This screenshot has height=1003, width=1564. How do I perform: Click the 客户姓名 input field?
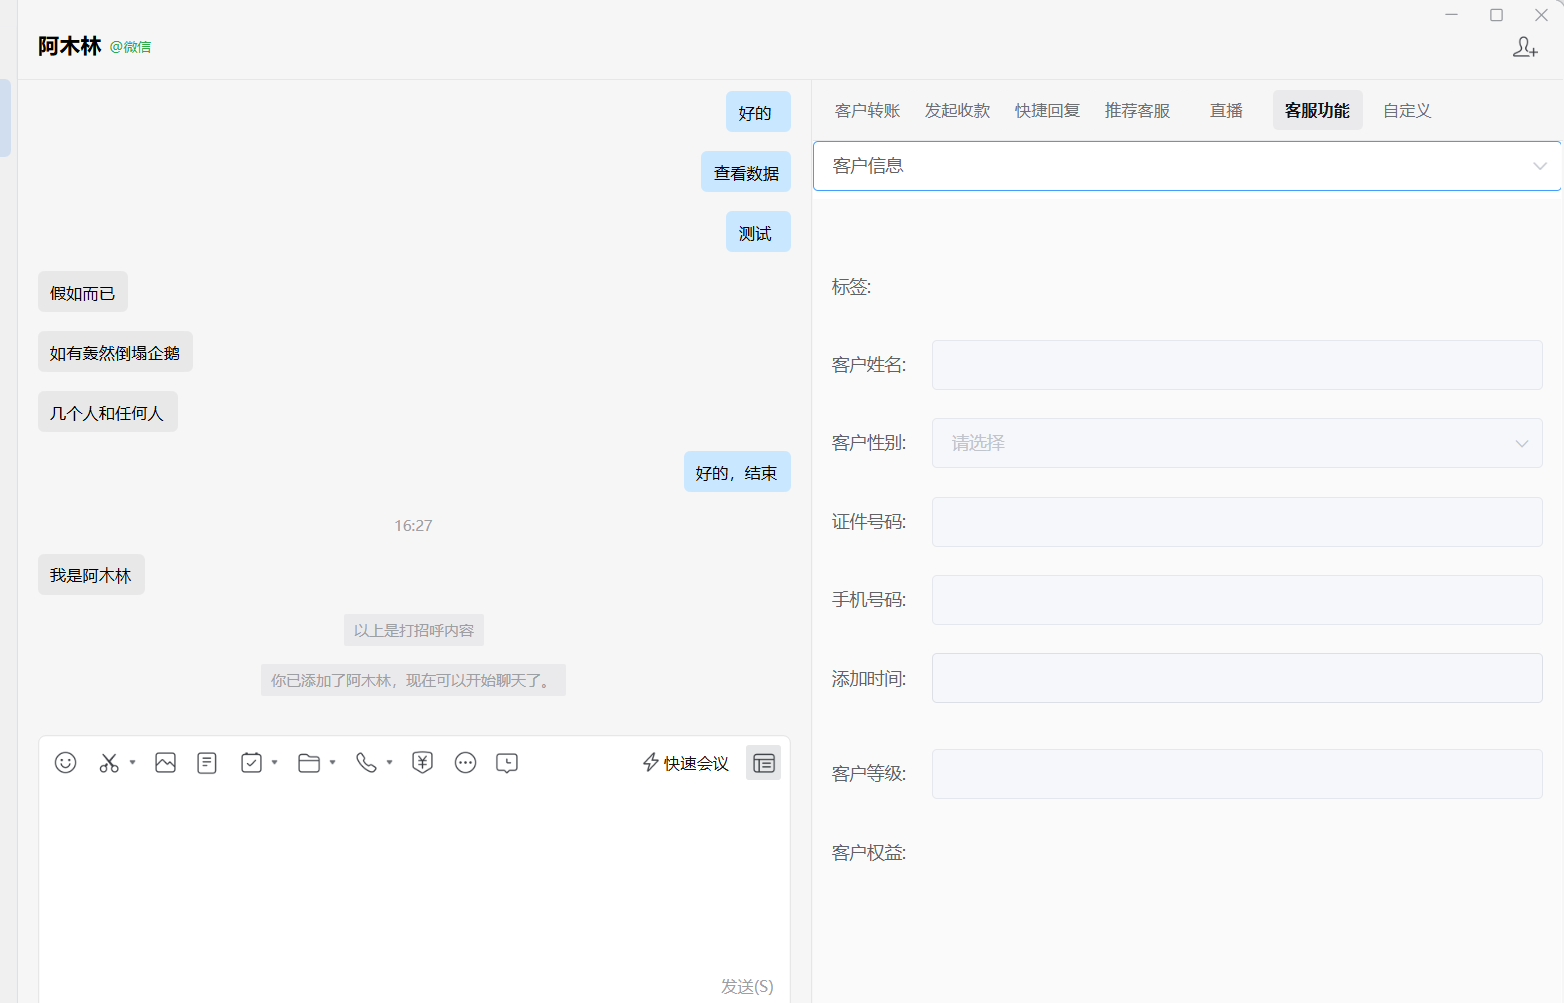[x=1237, y=365]
